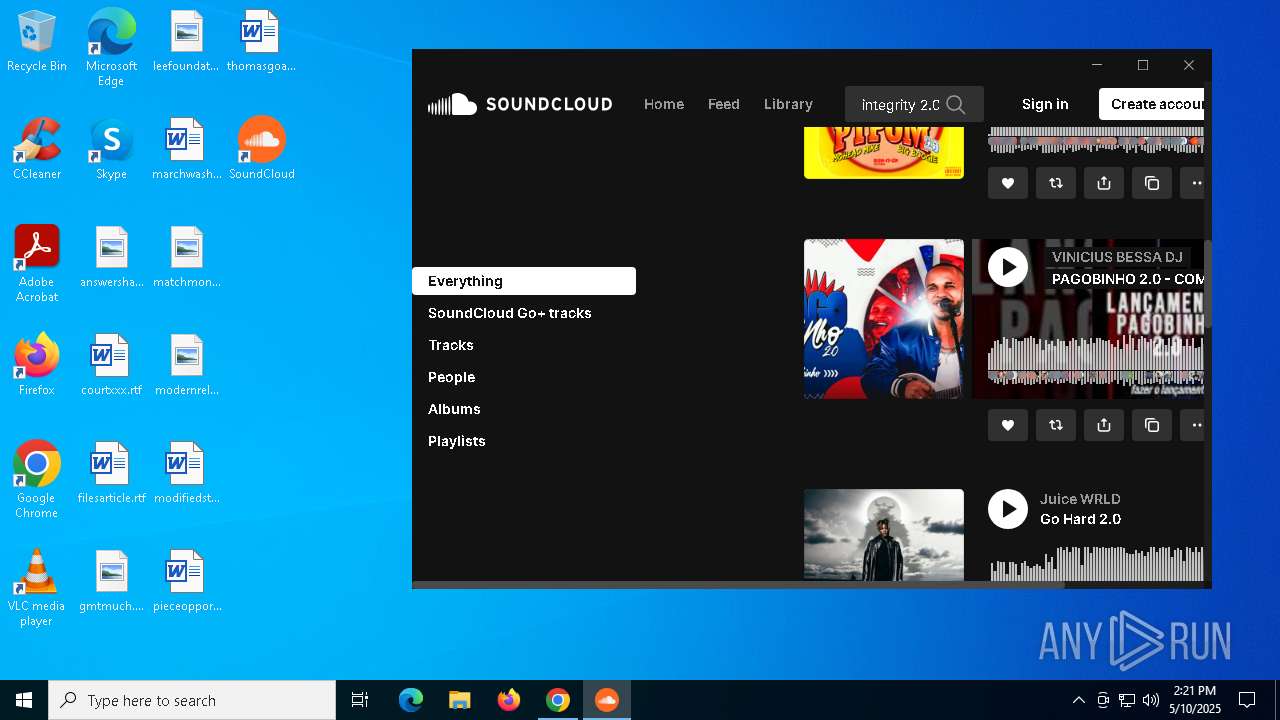Image resolution: width=1280 pixels, height=720 pixels.
Task: Open the SoundCloud desktop shortcut
Action: (x=262, y=148)
